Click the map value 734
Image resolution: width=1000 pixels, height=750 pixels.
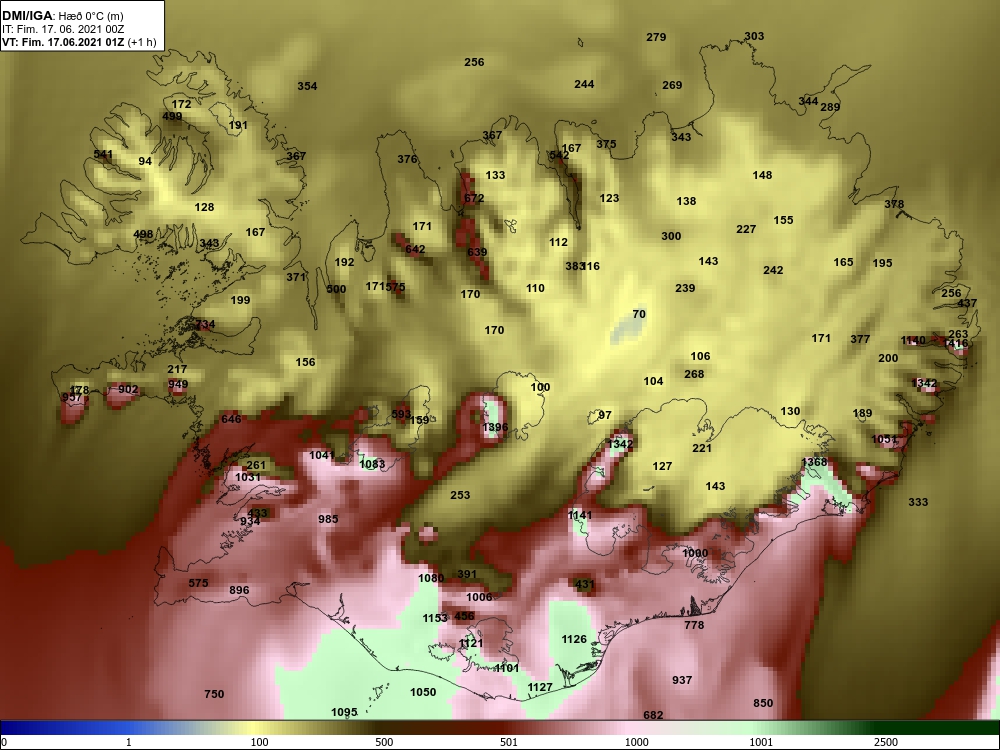[205, 325]
